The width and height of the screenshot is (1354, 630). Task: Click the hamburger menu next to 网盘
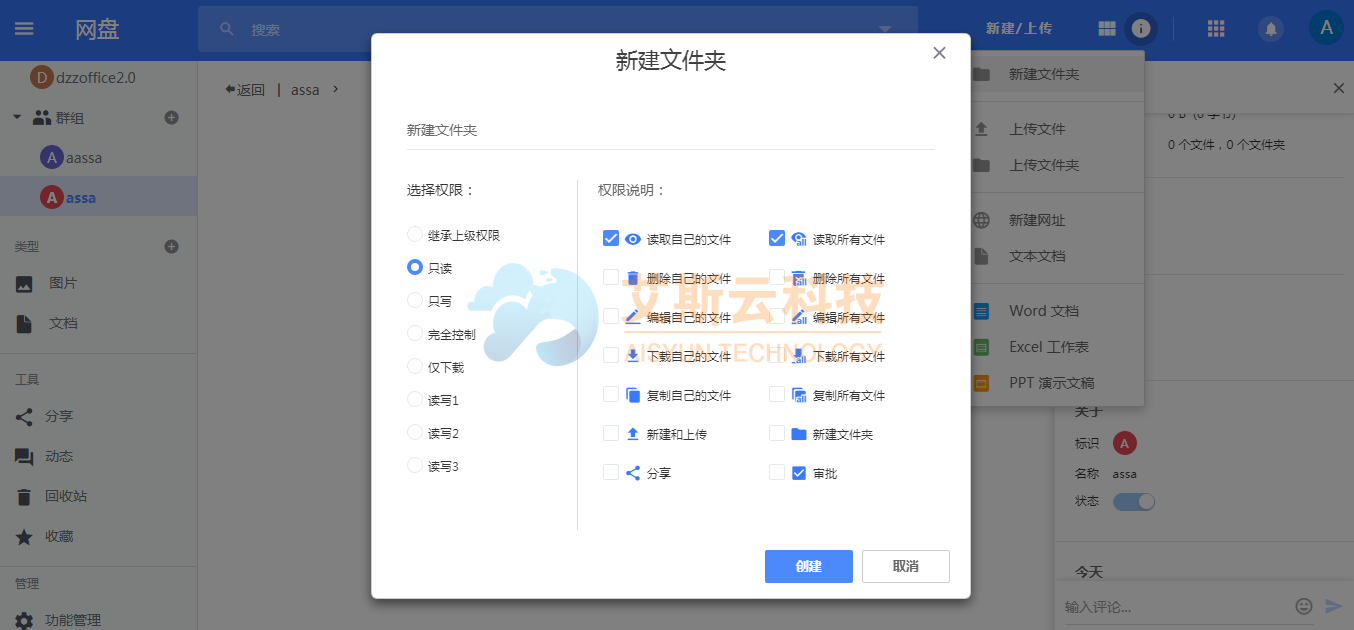pos(24,28)
